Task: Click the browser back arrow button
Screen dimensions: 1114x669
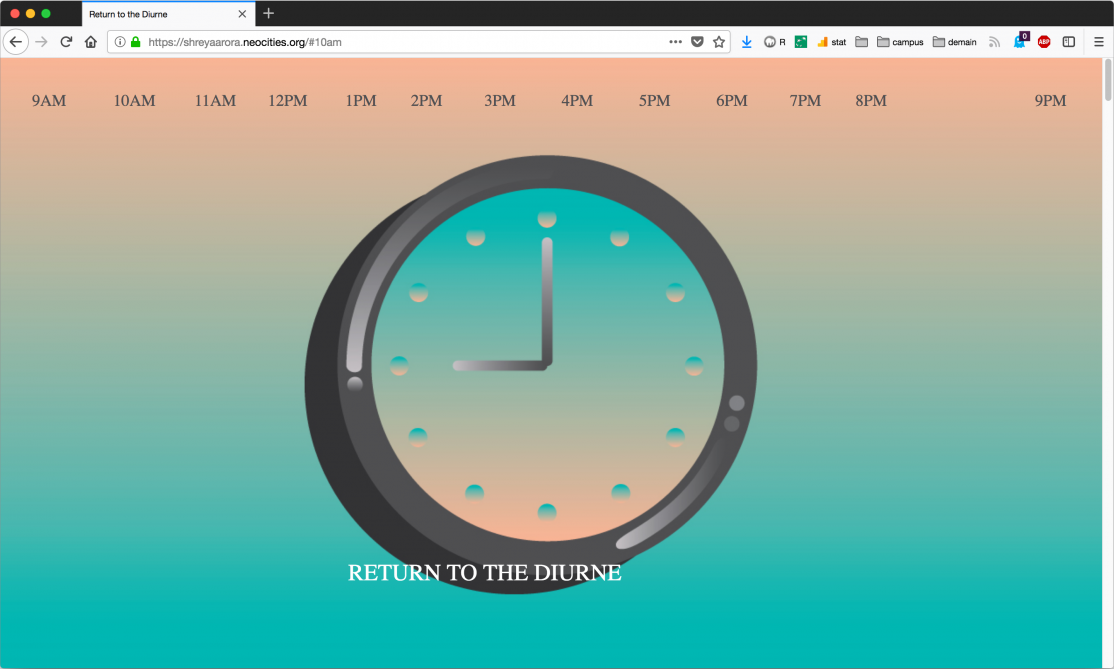Action: (15, 42)
